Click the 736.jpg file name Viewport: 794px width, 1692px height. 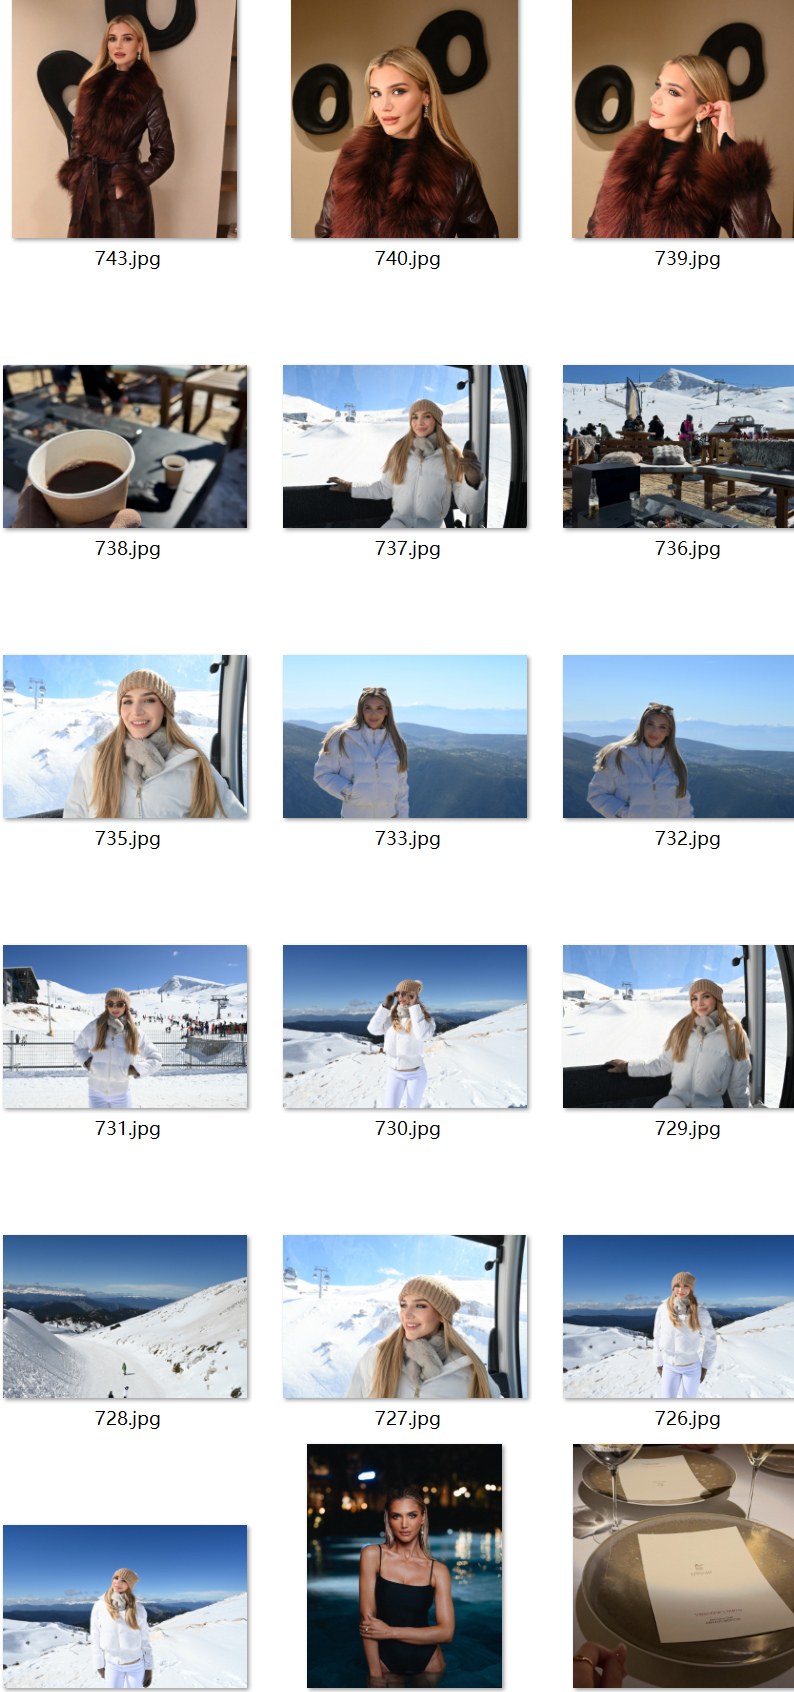coord(687,548)
